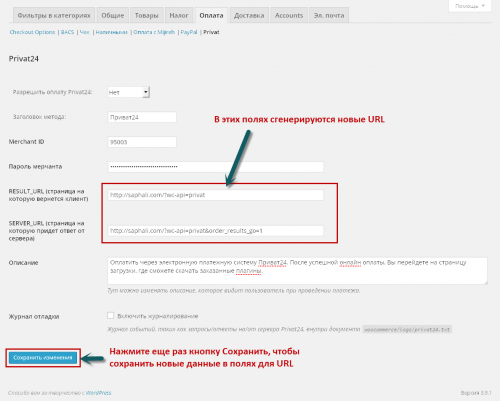Focus the Пароль мерчанта password field
The height and width of the screenshot is (401, 500).
pos(215,167)
